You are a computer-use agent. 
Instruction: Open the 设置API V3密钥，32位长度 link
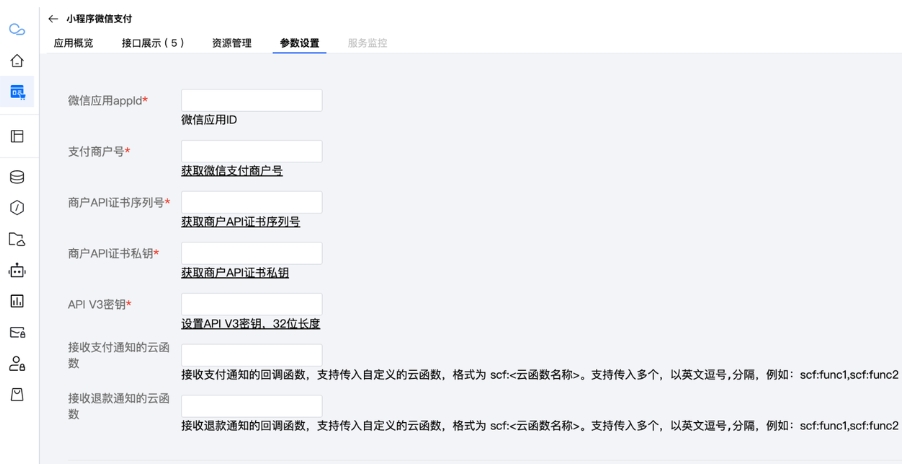251,324
